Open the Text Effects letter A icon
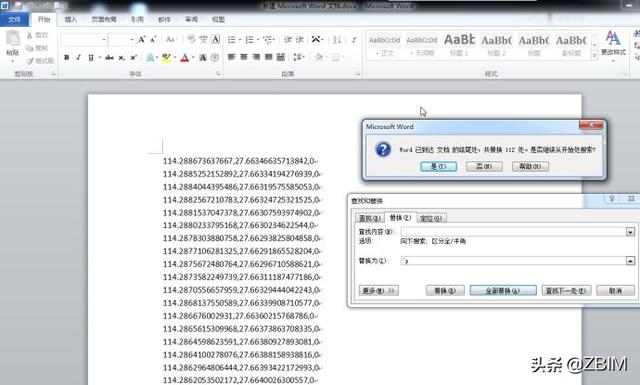 point(150,58)
